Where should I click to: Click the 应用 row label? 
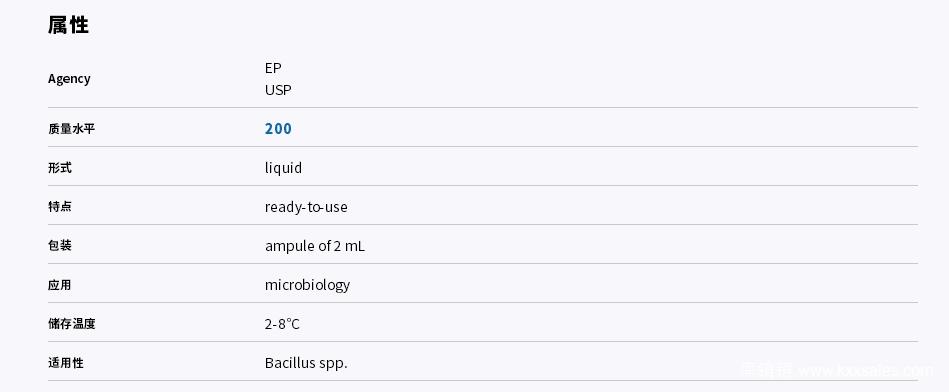60,284
